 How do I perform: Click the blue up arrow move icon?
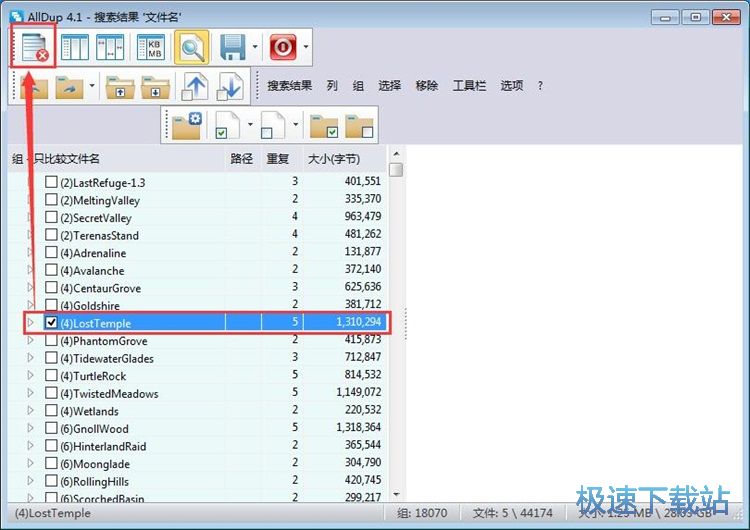click(x=195, y=87)
